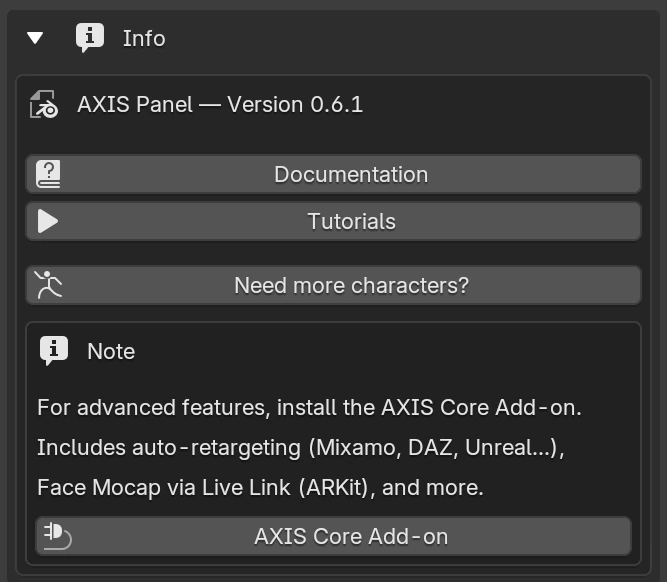
Task: Click the 'Includes auto-retargeting' note line
Action: pos(301,448)
